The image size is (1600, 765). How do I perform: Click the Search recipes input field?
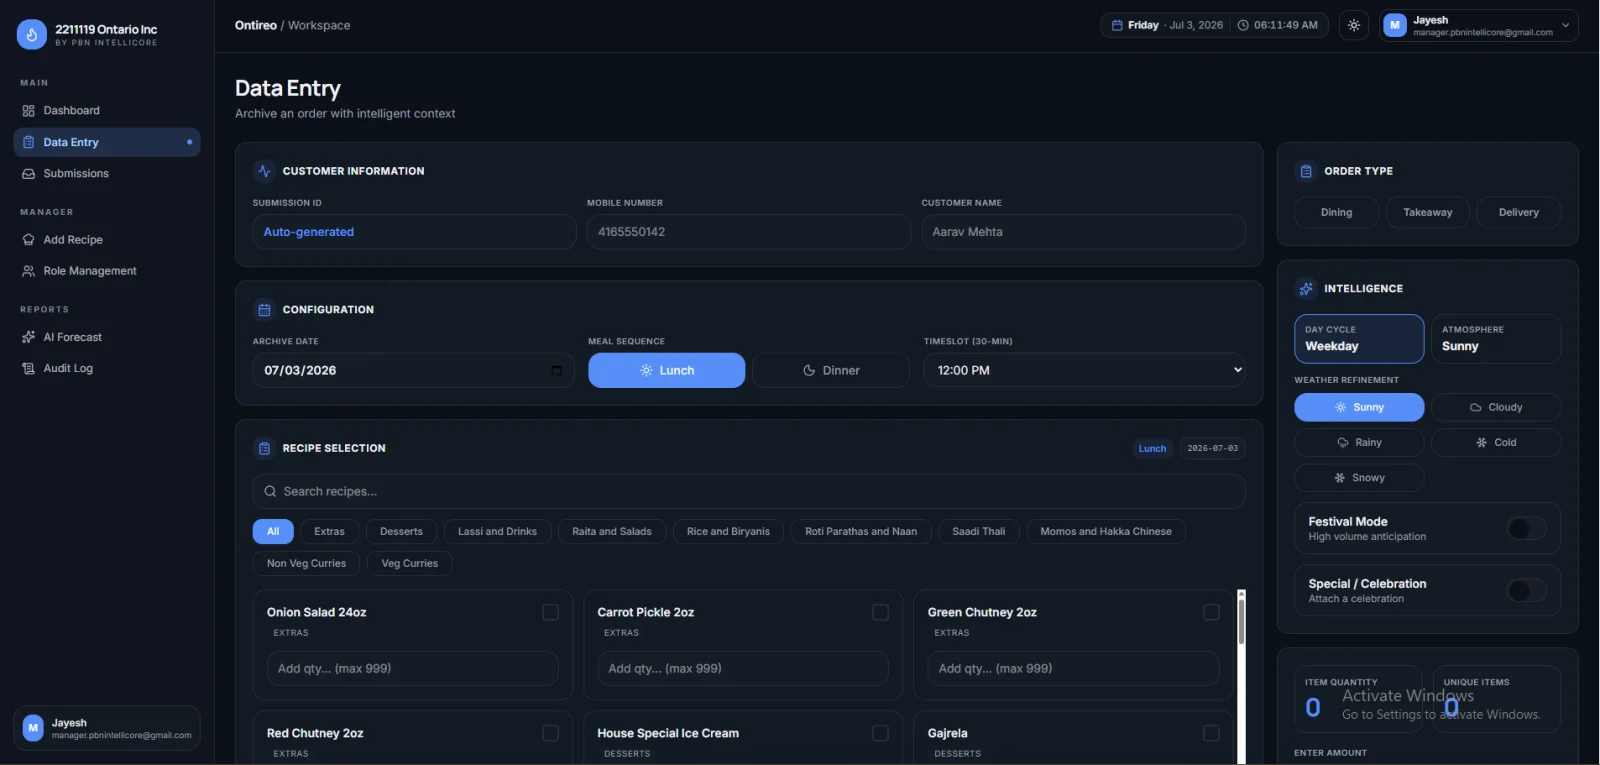749,491
